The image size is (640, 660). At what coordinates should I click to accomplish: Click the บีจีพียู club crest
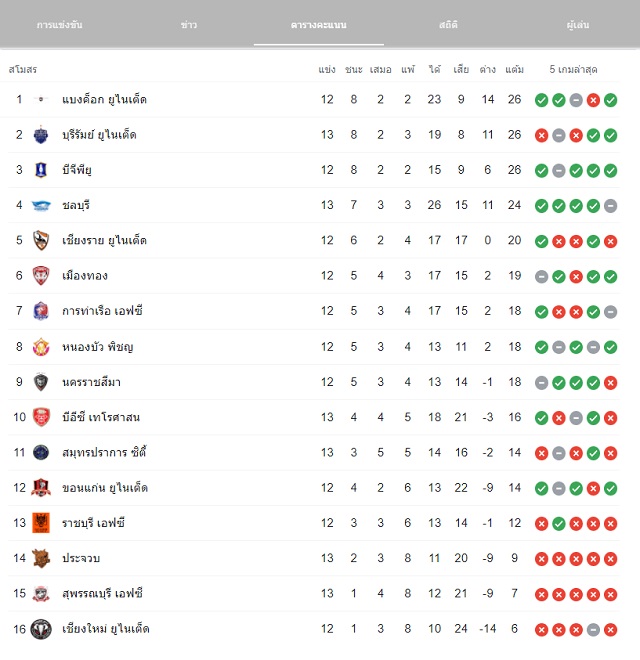[x=41, y=170]
